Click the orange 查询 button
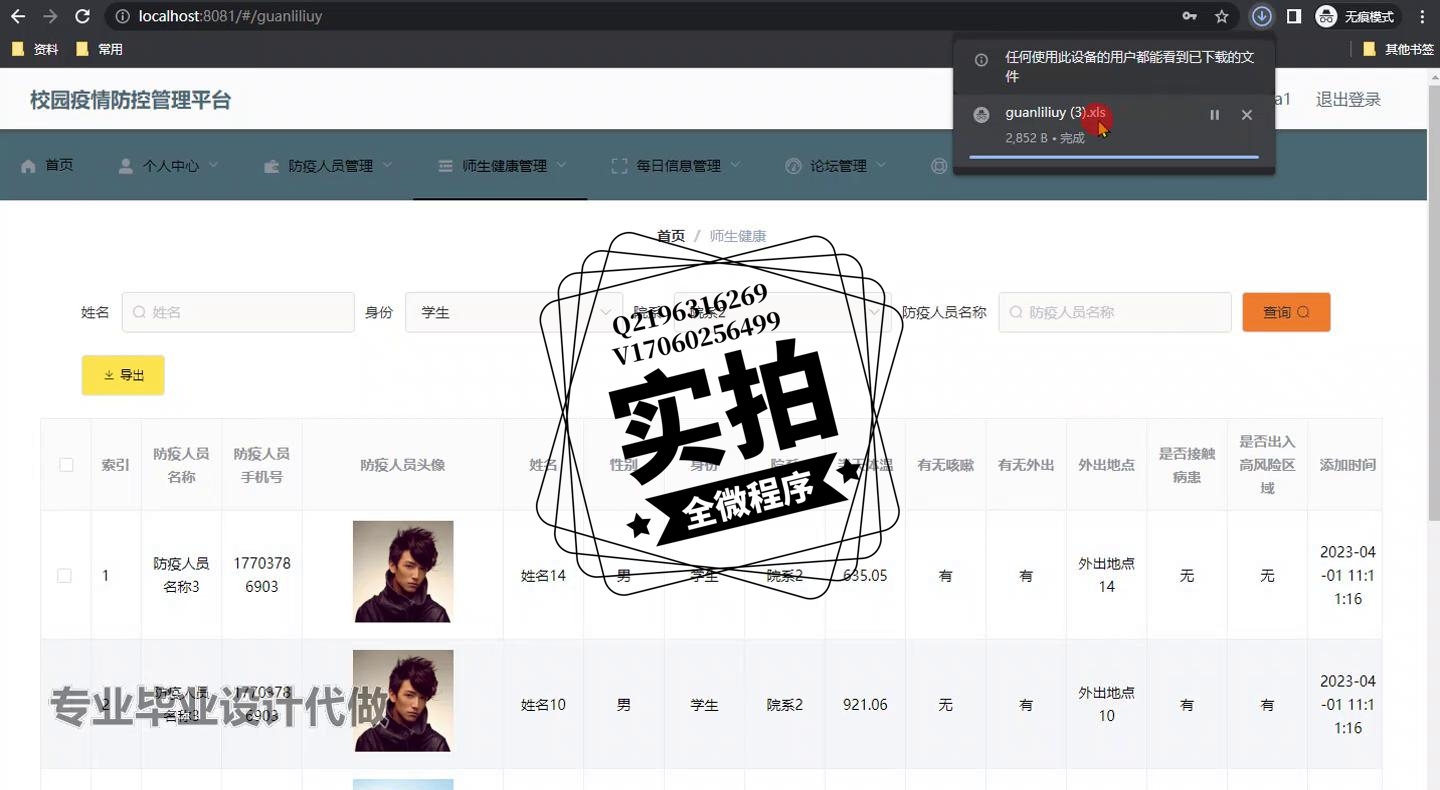The height and width of the screenshot is (790, 1440). (1286, 312)
